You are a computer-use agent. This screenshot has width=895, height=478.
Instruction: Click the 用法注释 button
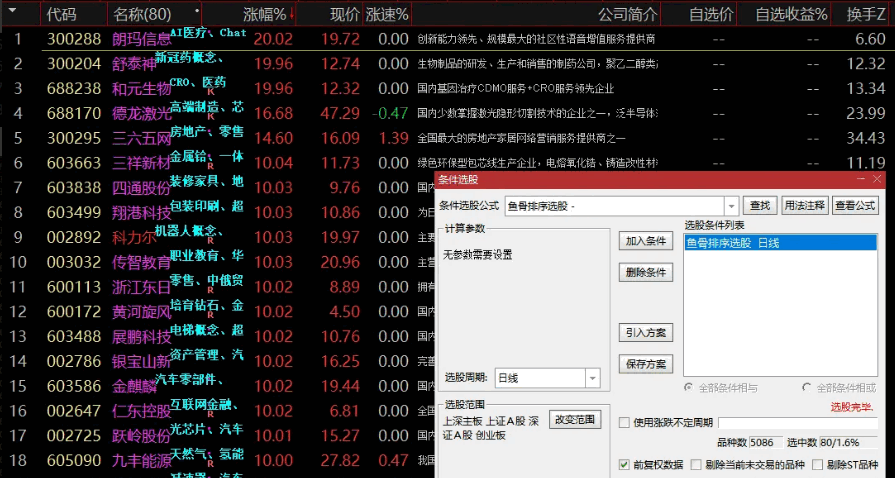[x=804, y=206]
